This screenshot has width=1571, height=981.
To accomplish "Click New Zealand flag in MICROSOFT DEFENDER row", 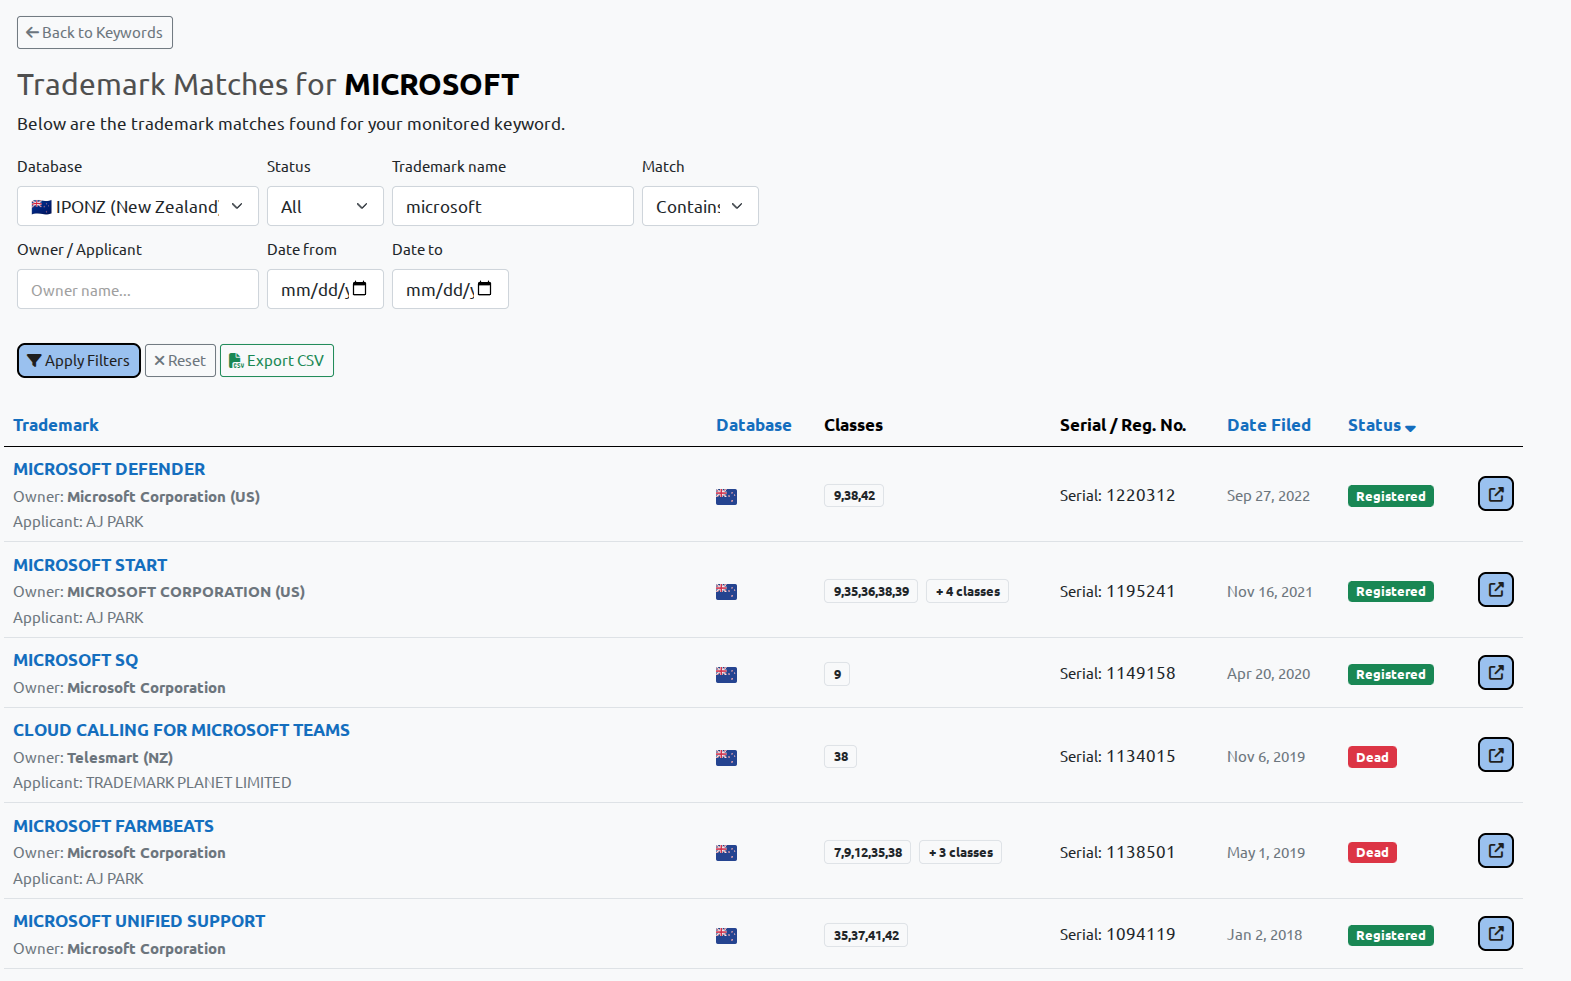I will pyautogui.click(x=726, y=497).
